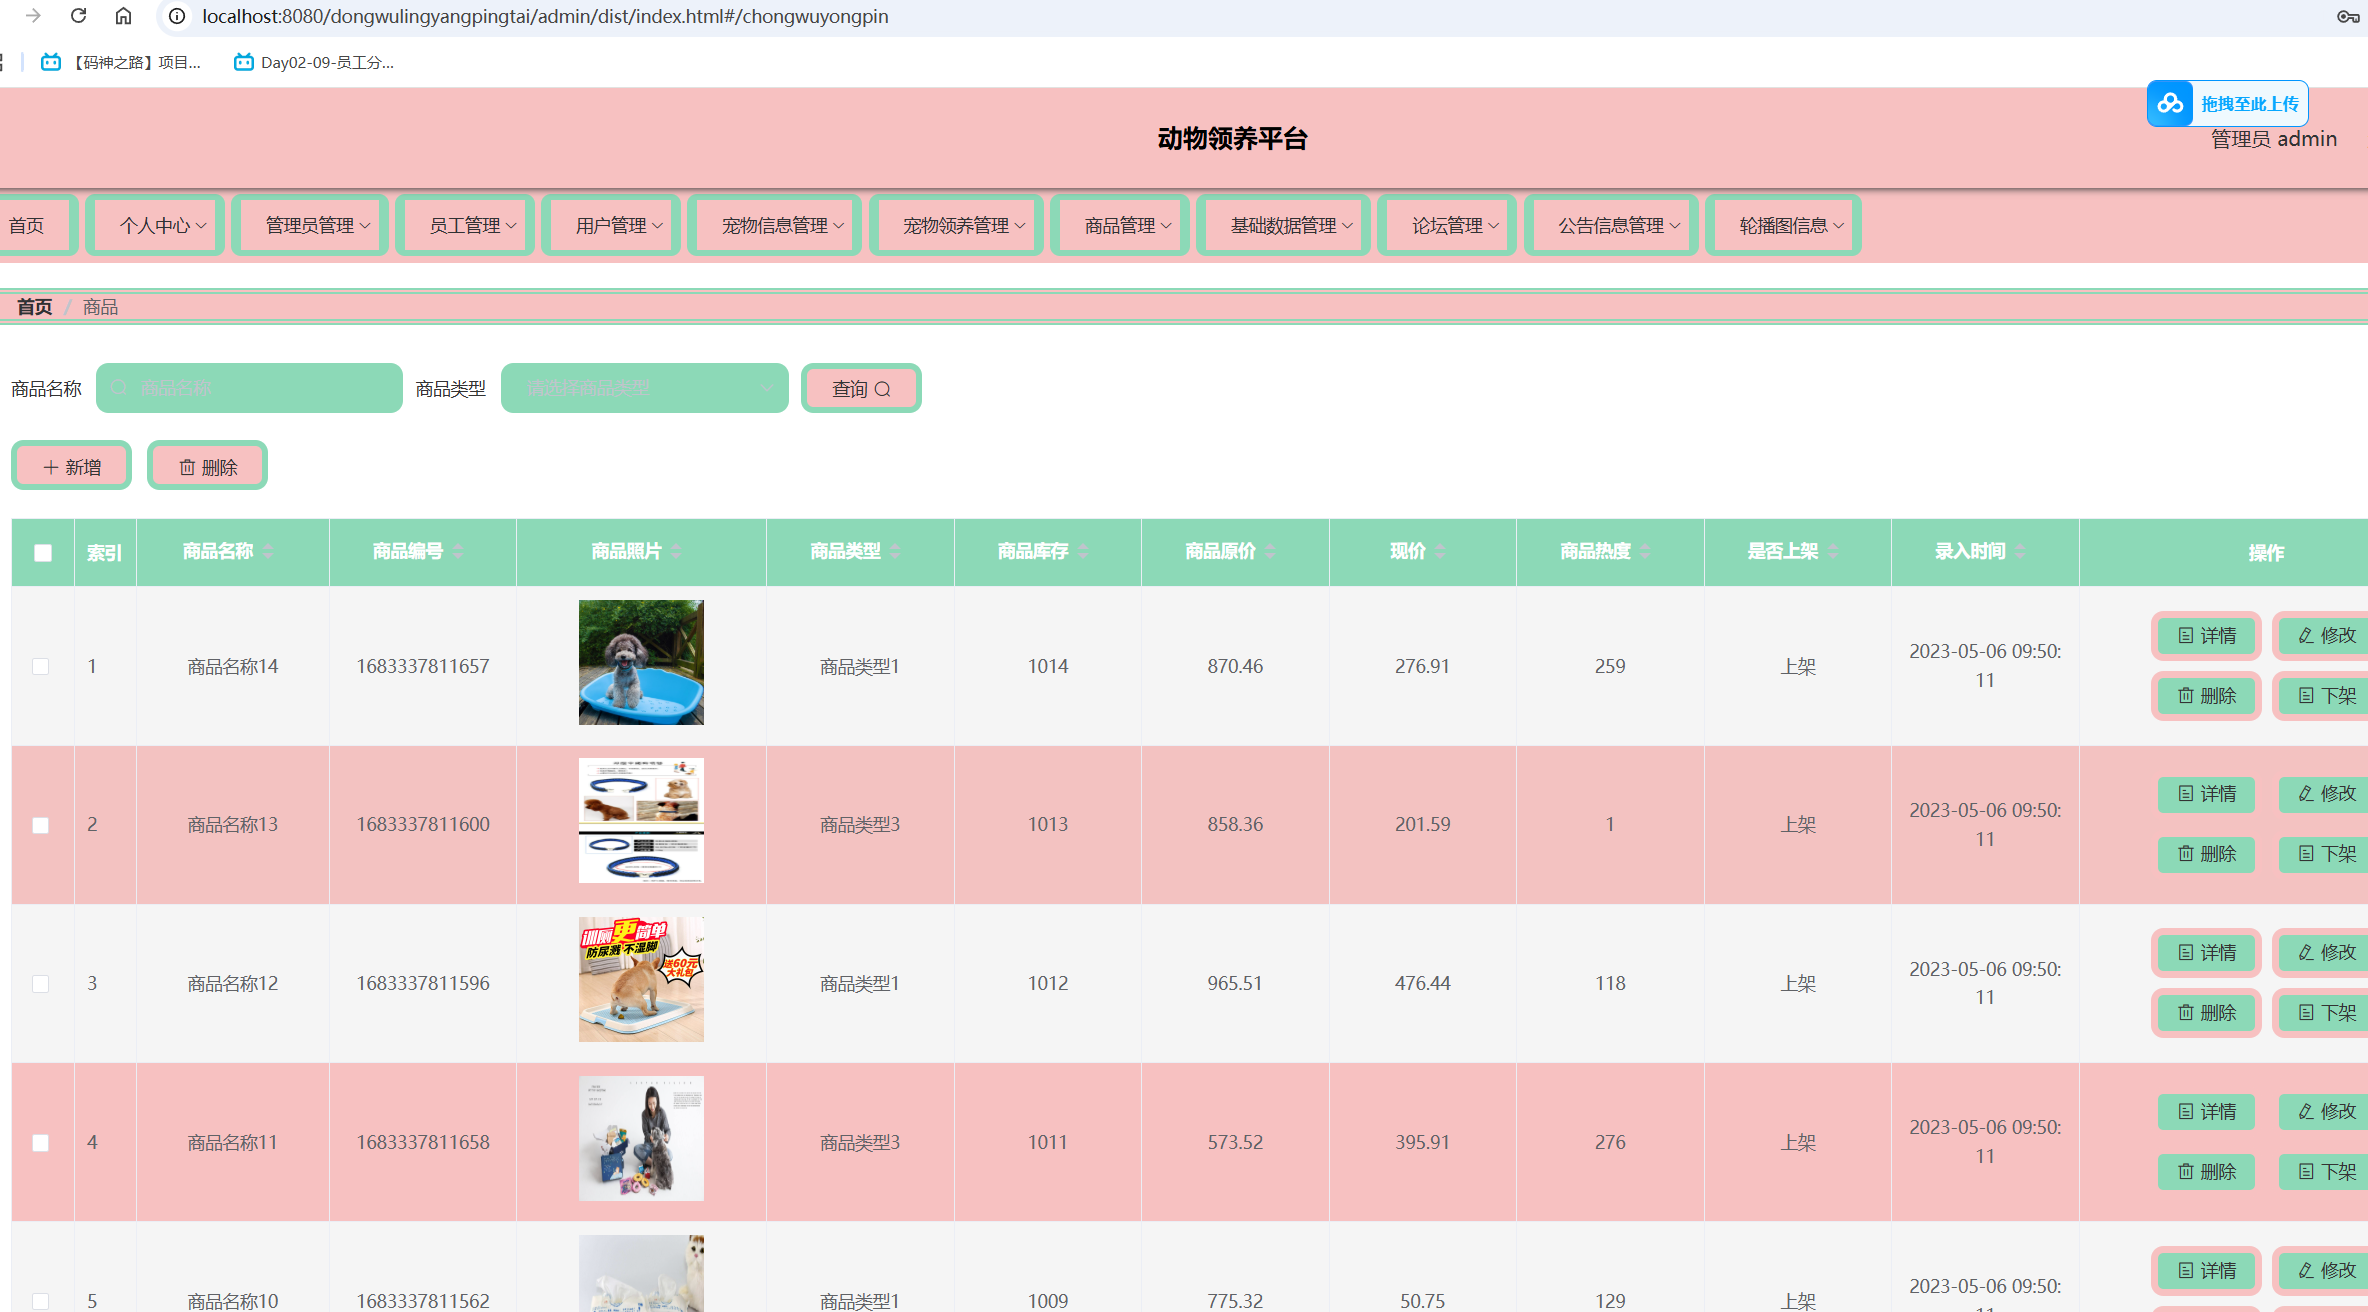Open the 商品类型 select dropdown
The image size is (2368, 1312).
(645, 388)
